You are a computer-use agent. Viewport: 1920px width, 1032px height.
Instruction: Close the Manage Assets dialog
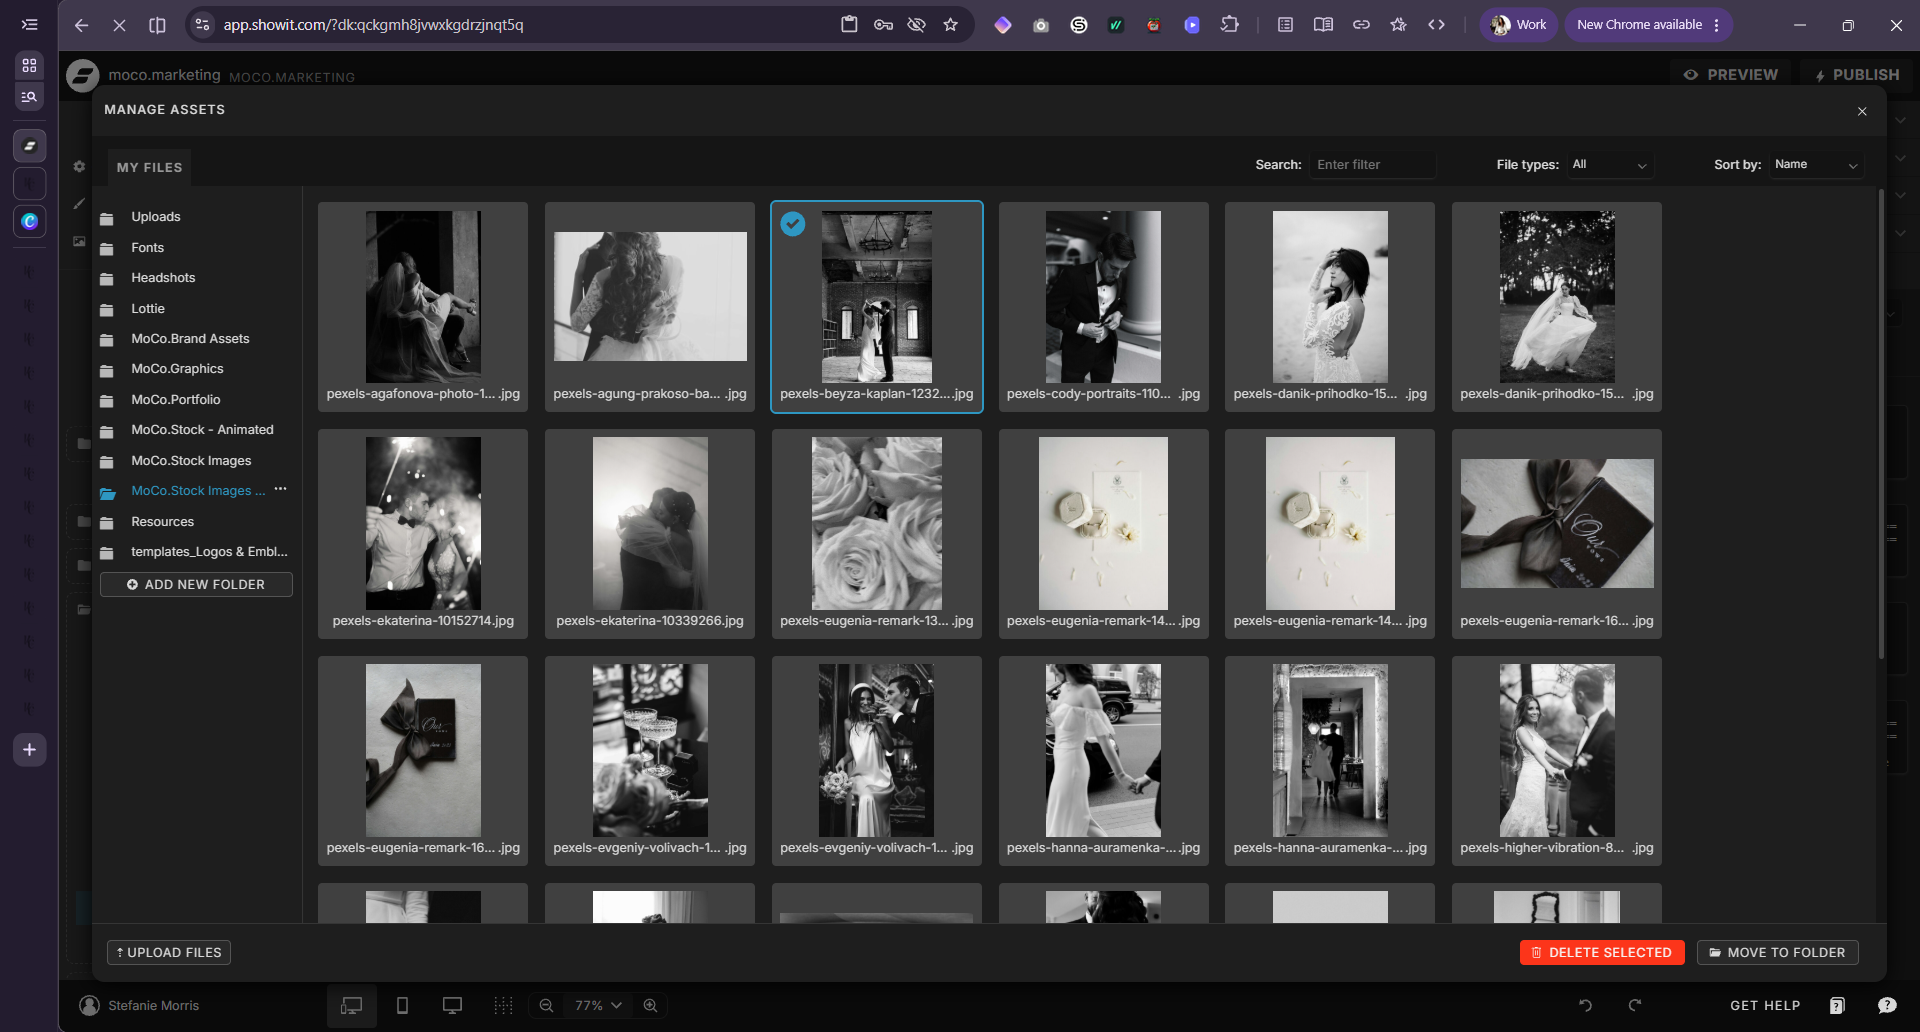[1862, 111]
